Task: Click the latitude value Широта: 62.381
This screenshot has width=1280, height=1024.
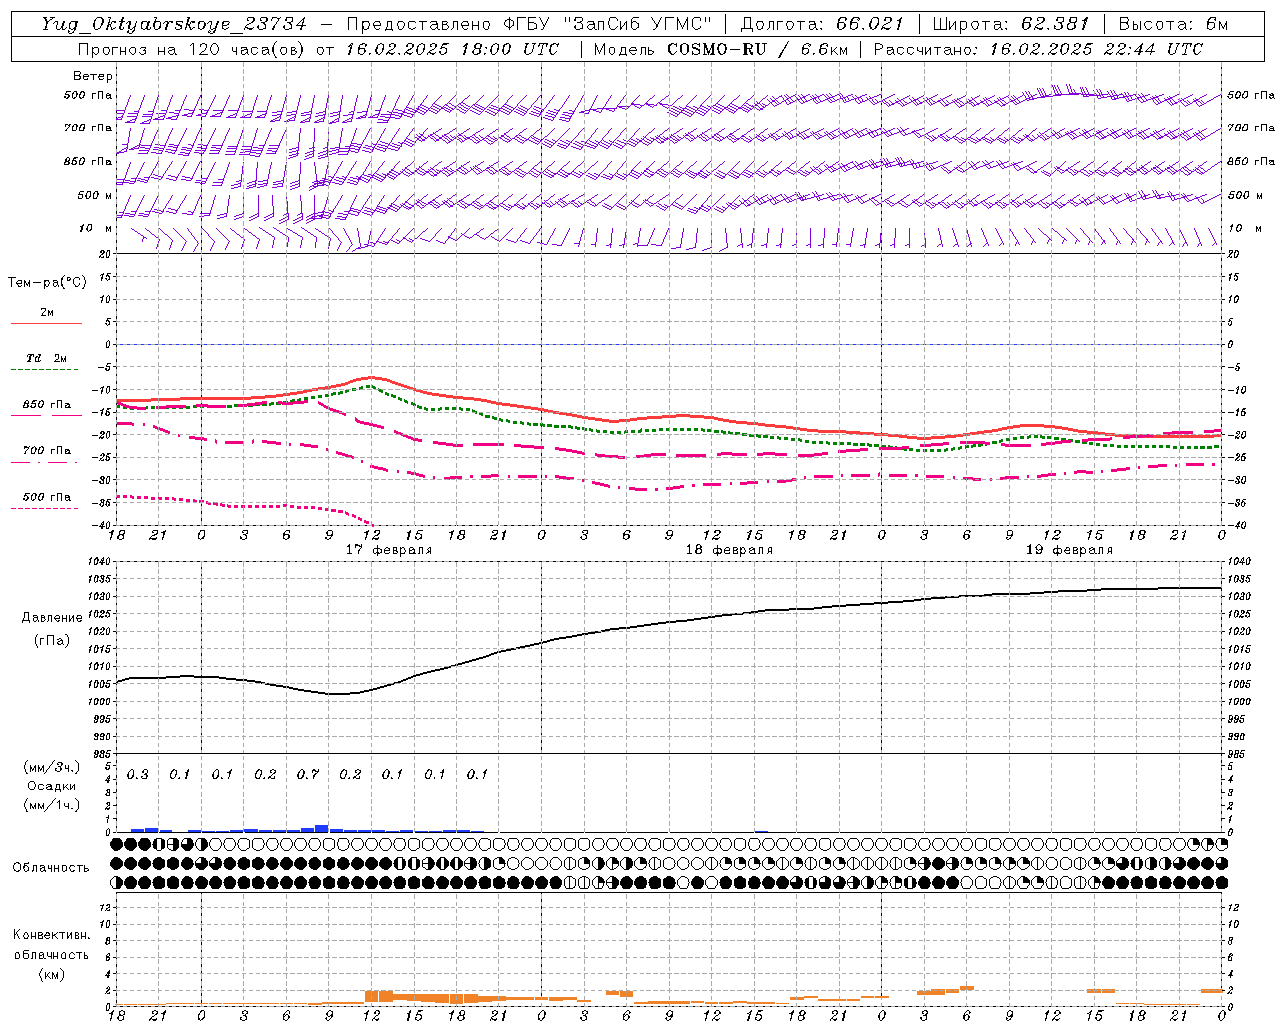Action: pyautogui.click(x=1011, y=24)
